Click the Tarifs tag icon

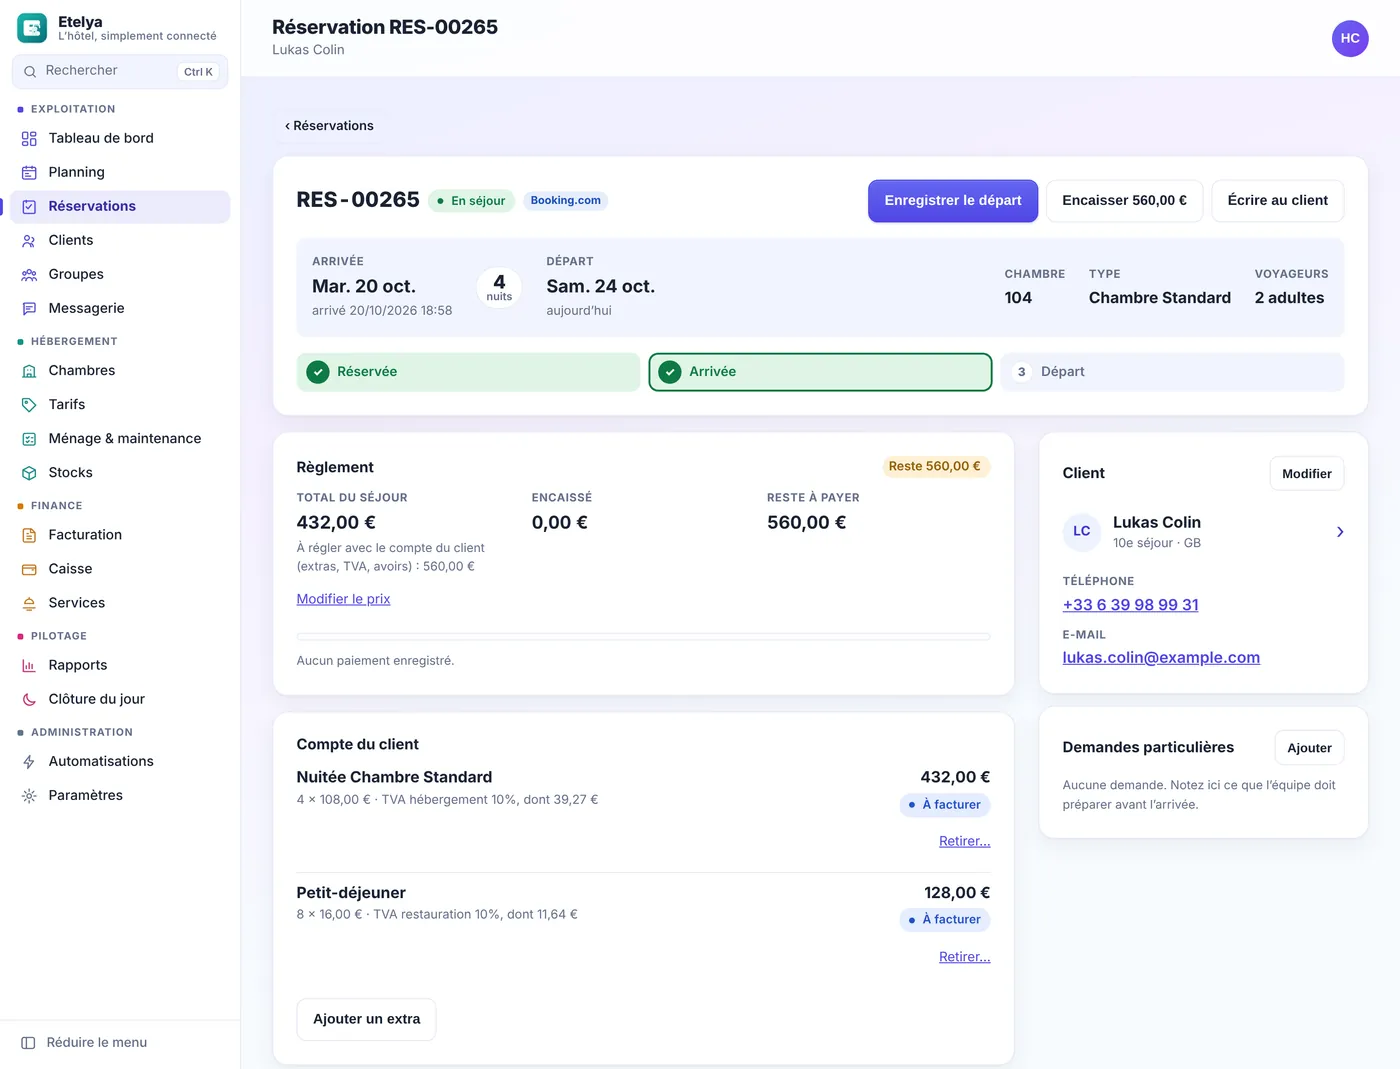click(29, 405)
